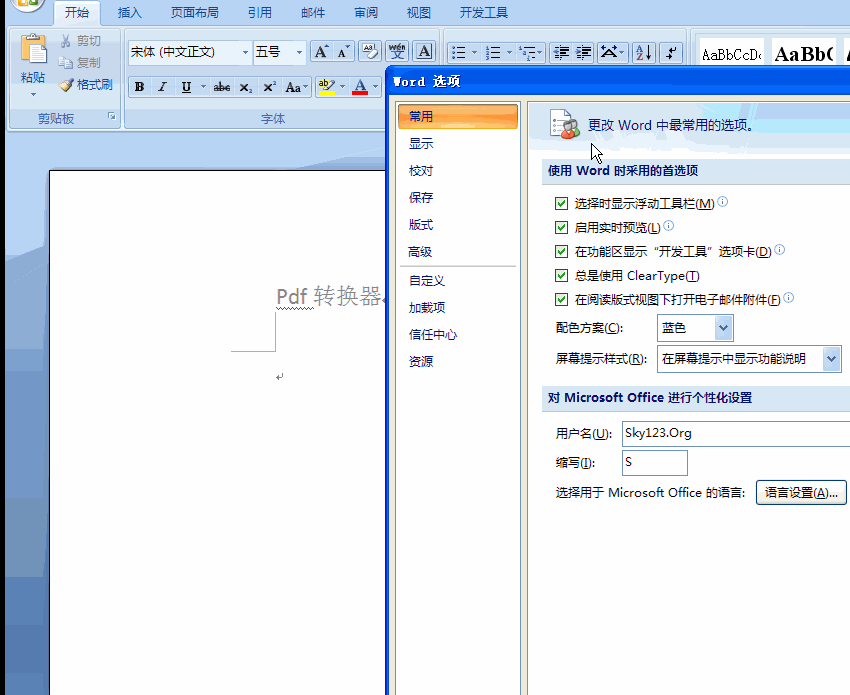Open the highlight color dropdown arrow
This screenshot has width=850, height=695.
[x=342, y=87]
